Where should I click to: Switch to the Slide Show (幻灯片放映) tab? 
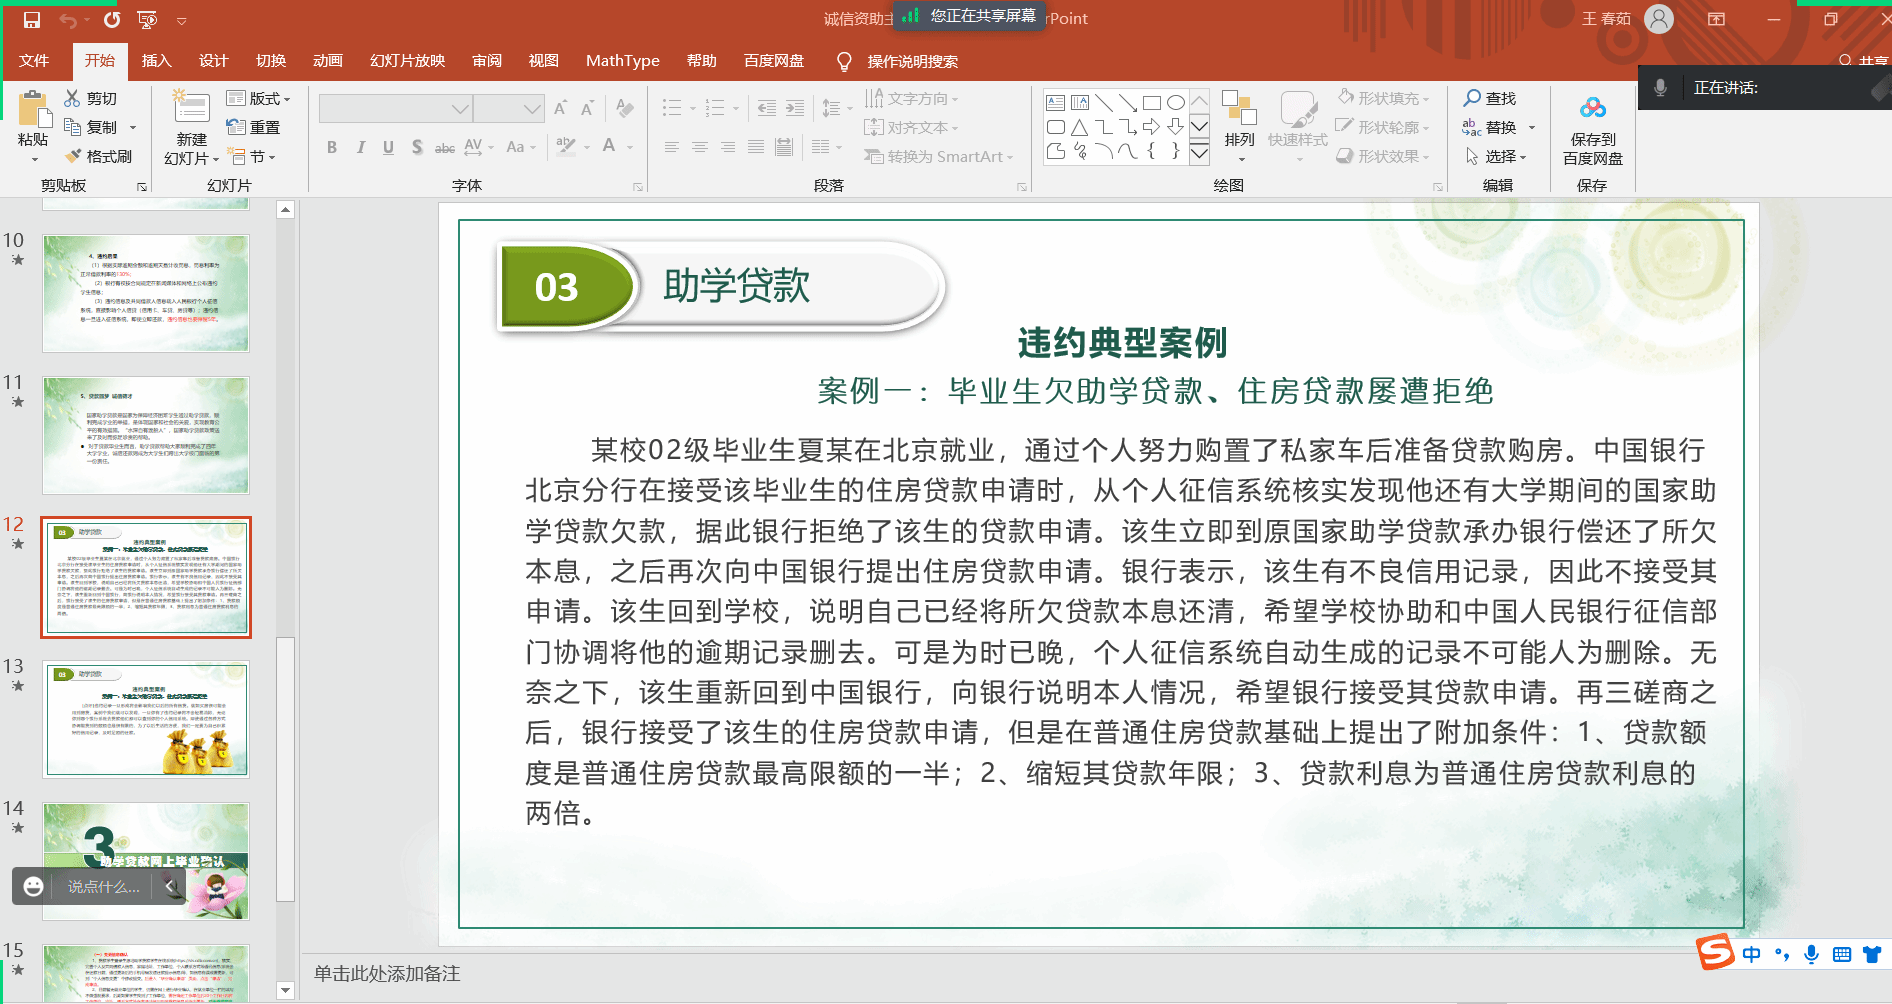407,61
